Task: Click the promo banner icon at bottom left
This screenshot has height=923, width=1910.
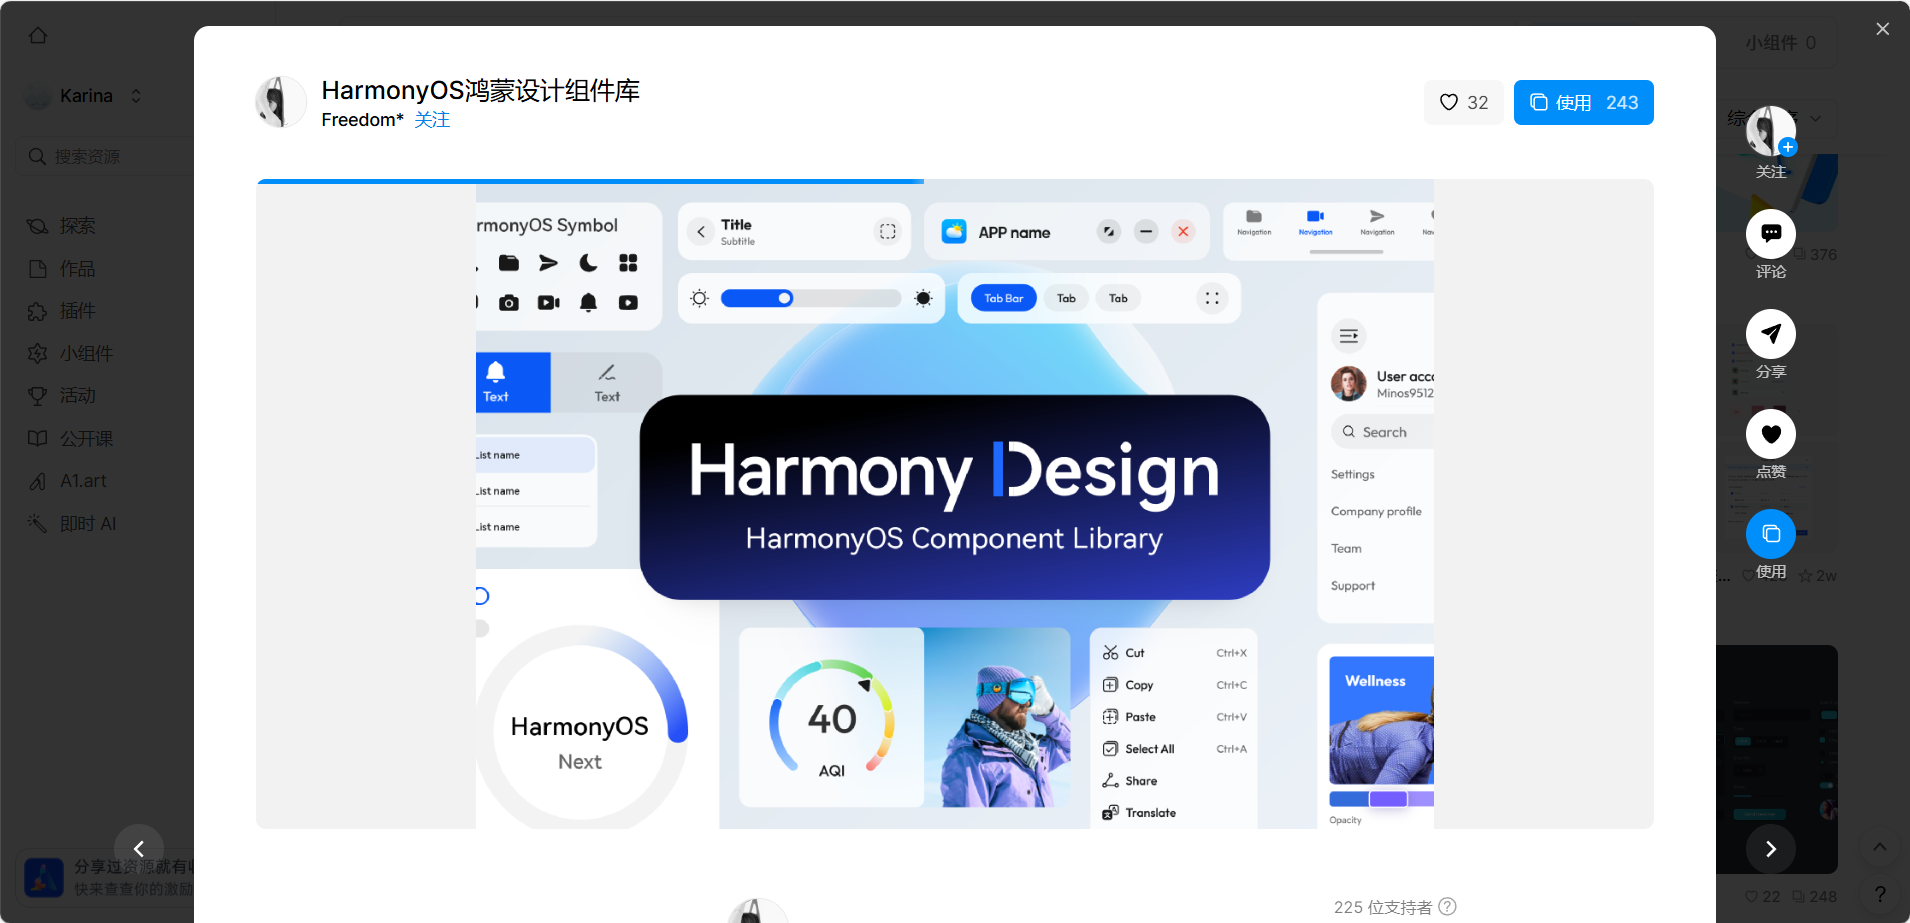Action: click(x=44, y=877)
